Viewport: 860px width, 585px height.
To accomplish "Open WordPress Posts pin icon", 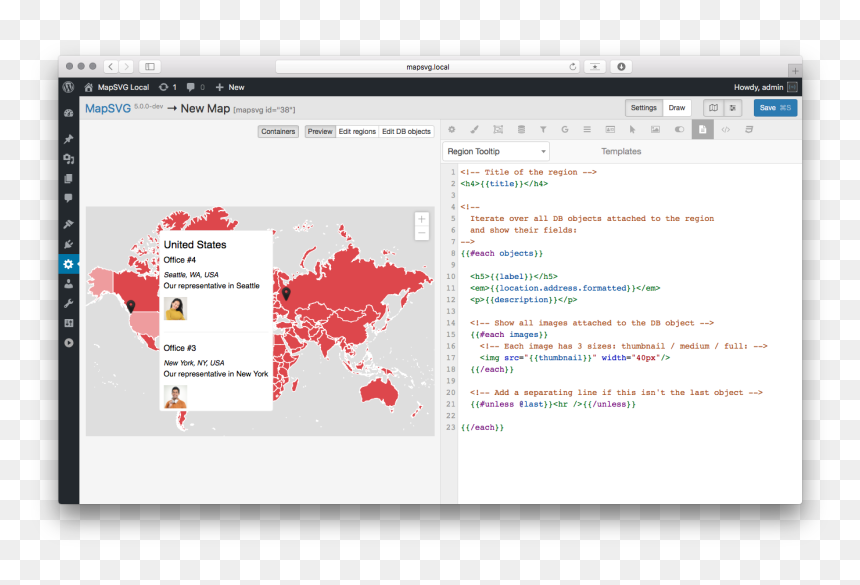I will point(69,139).
